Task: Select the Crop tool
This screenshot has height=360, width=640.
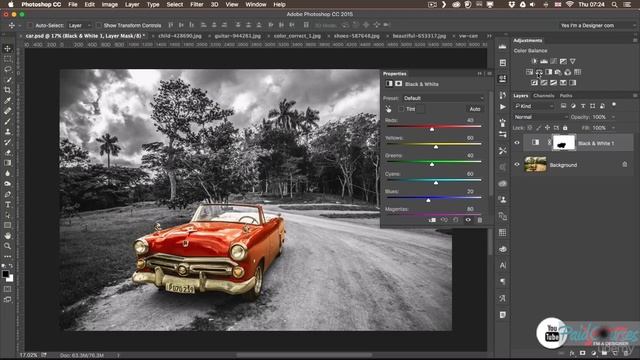Action: click(7, 90)
